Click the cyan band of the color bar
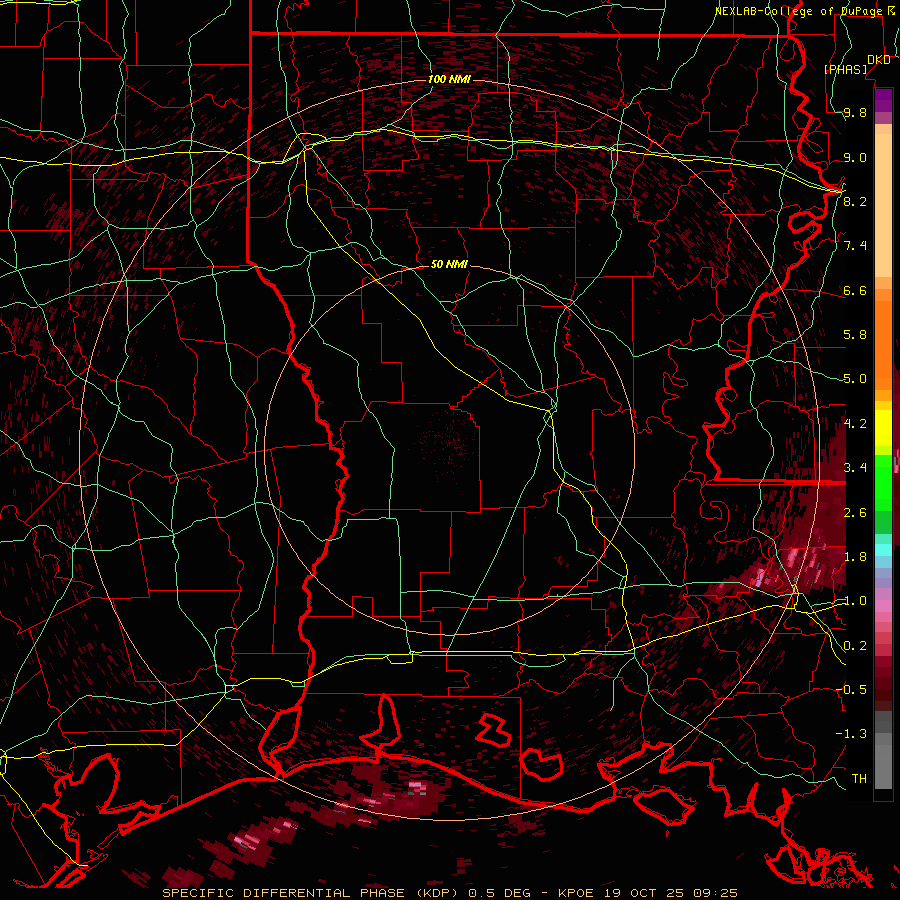The image size is (900, 900). click(883, 550)
